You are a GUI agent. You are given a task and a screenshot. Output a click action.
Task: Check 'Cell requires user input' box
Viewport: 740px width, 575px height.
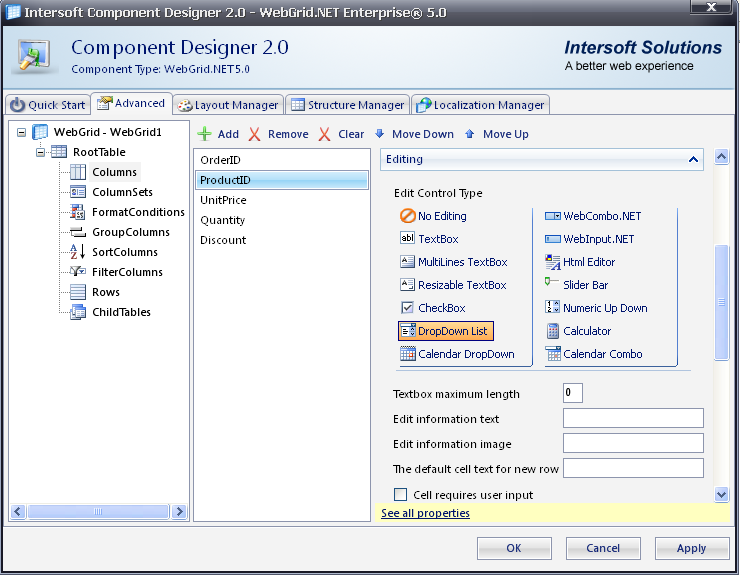coord(400,494)
